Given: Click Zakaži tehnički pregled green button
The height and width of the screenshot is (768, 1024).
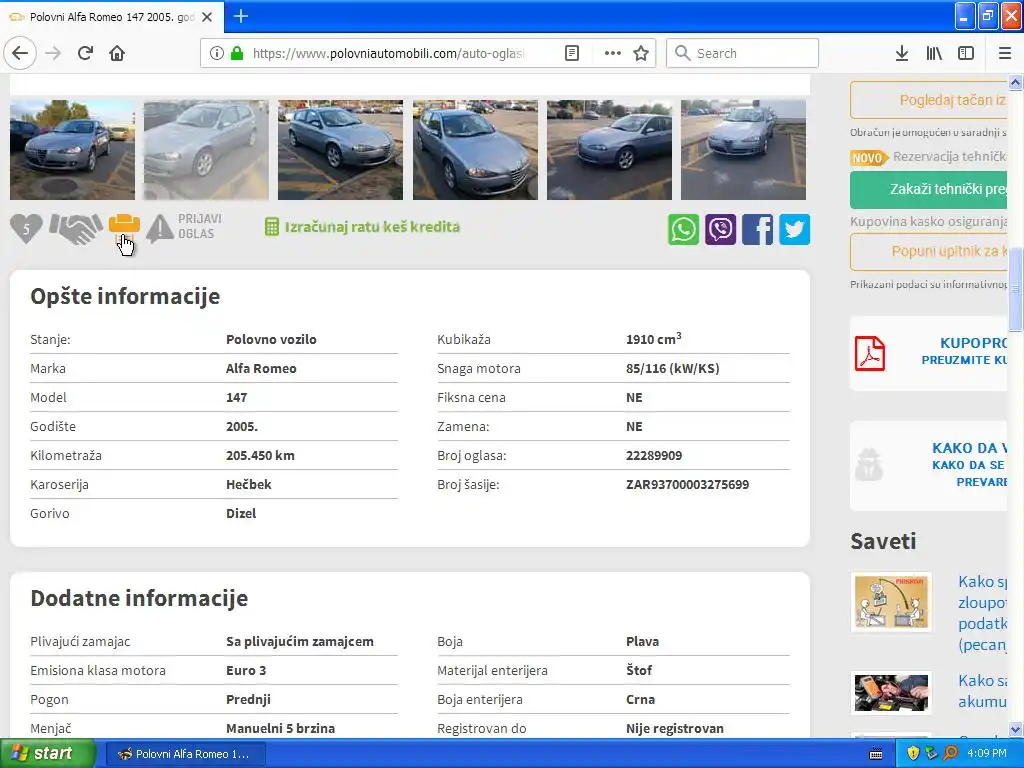Looking at the screenshot, I should (x=929, y=189).
